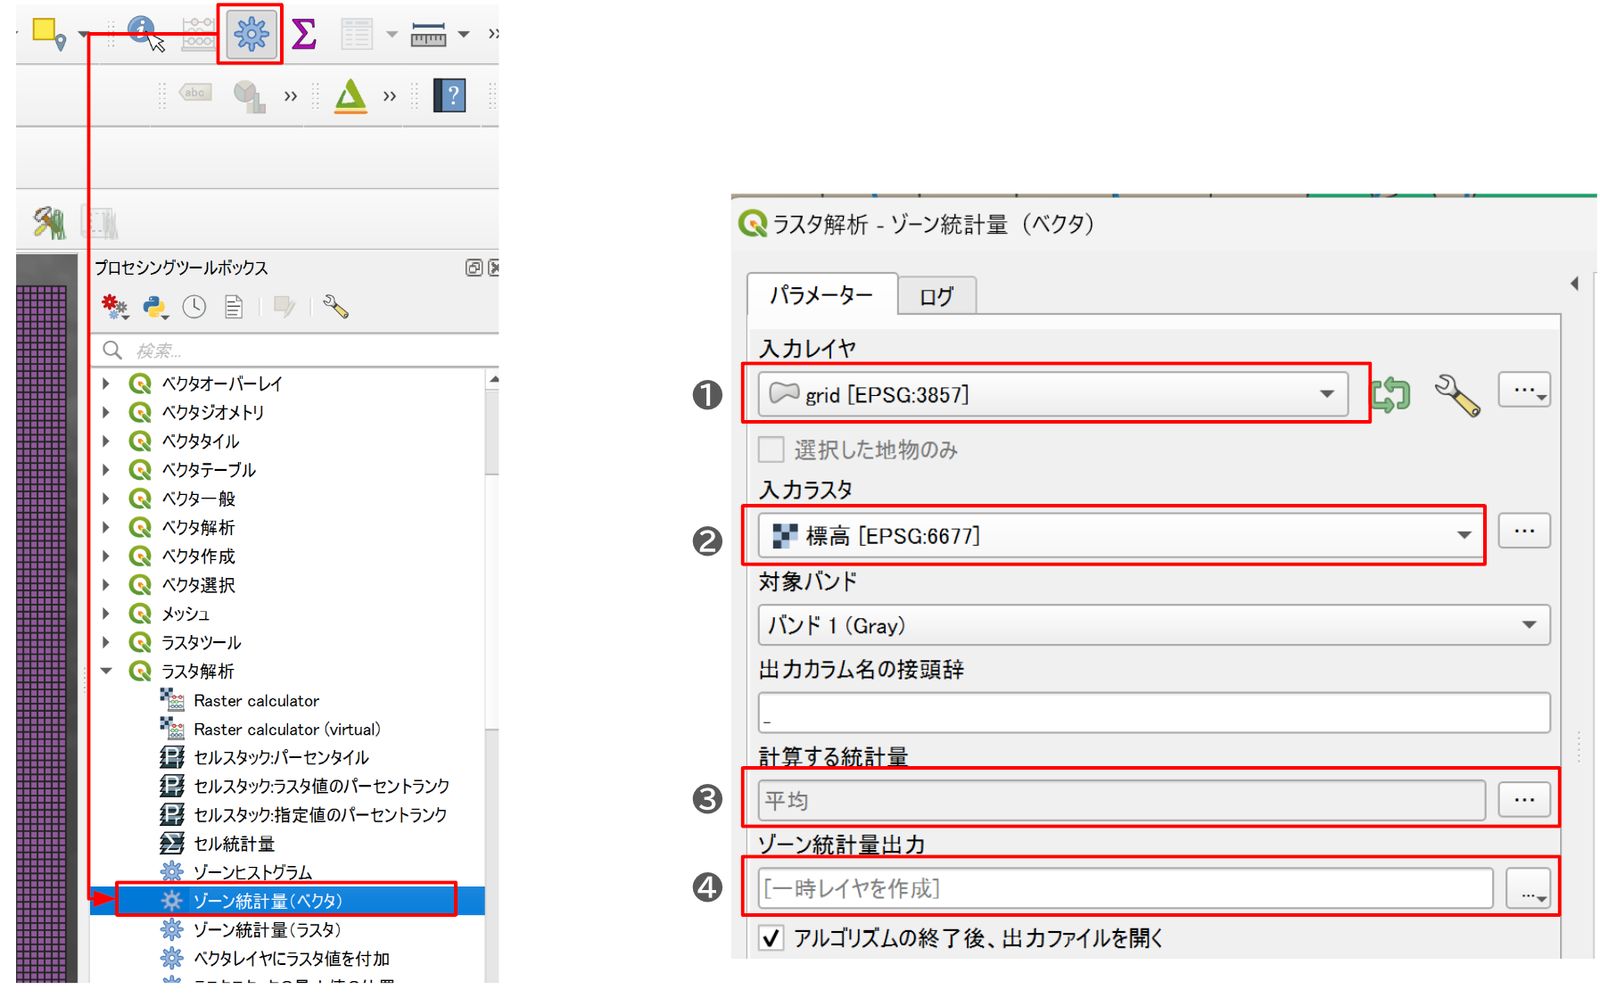1600x1006 pixels.
Task: Click the ベクタ作成 group label
Action: point(198,556)
